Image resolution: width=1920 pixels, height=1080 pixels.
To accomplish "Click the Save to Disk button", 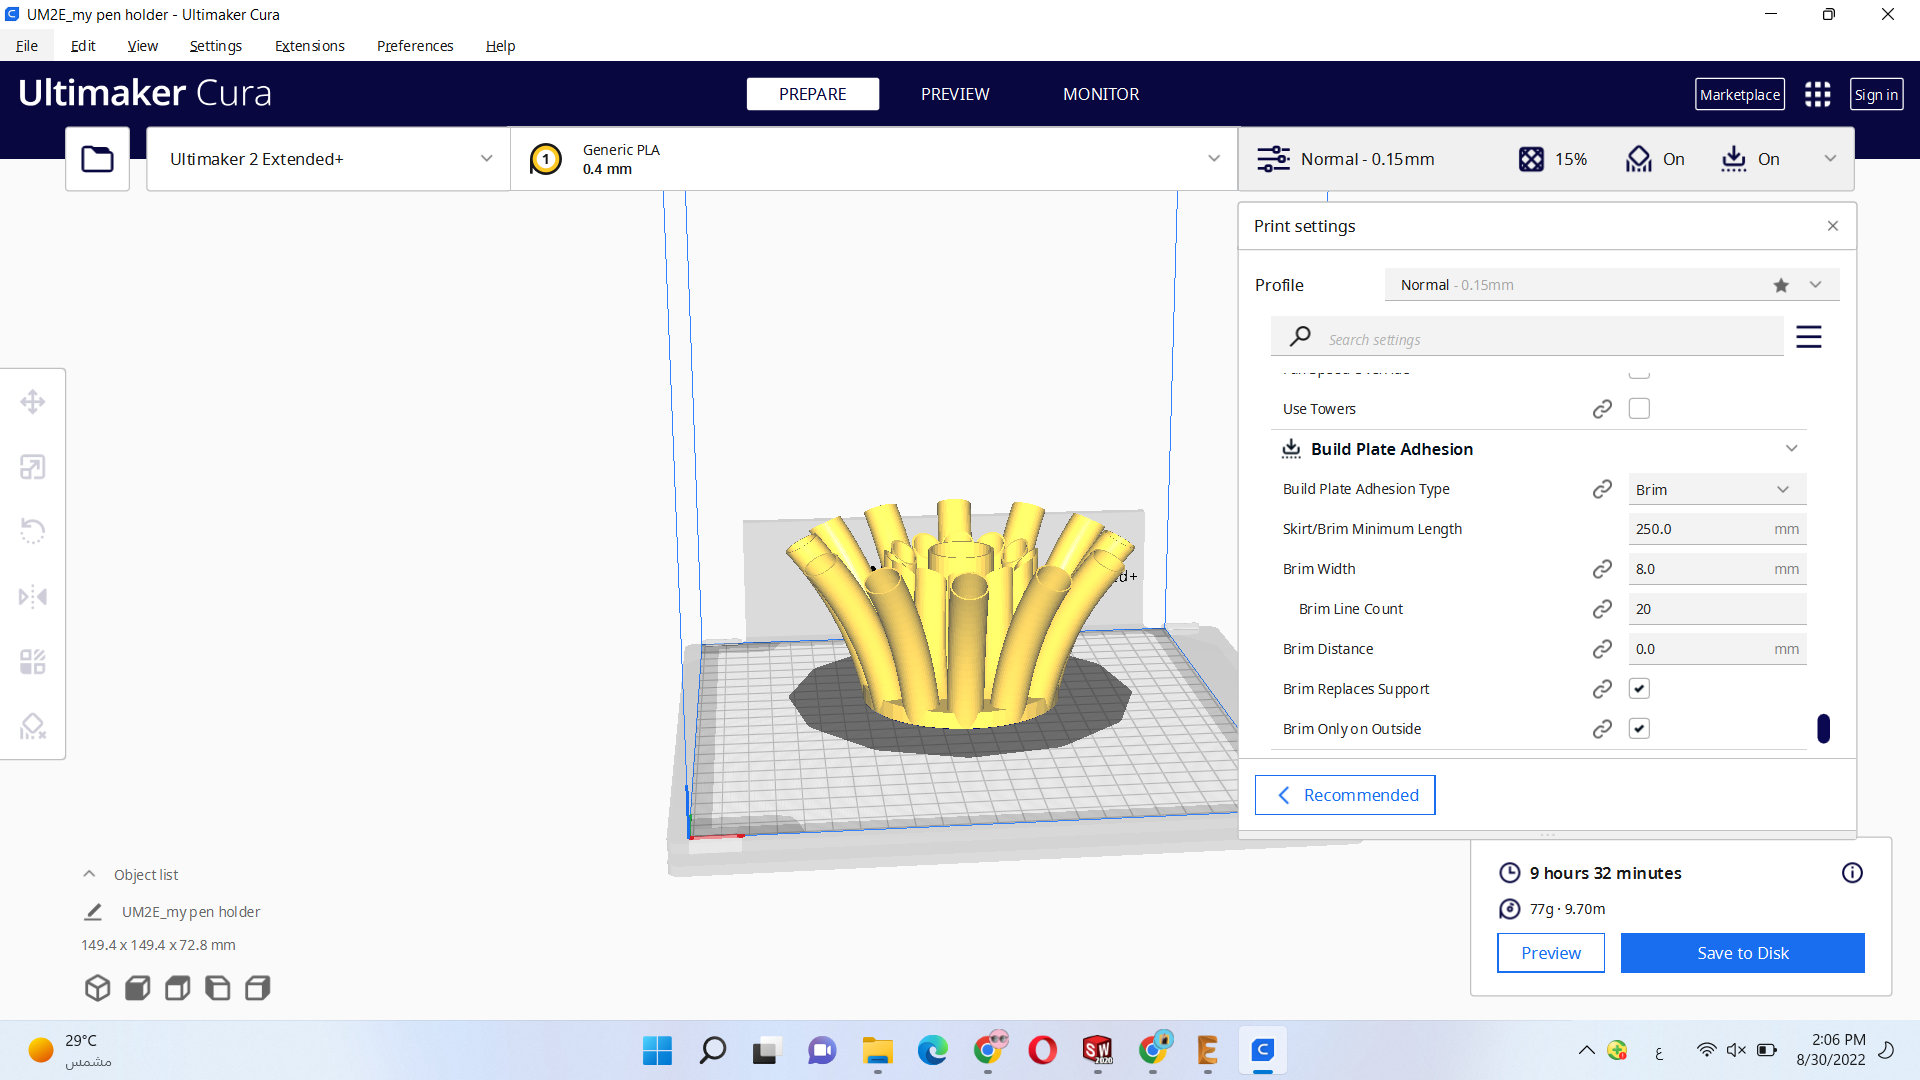I will click(x=1742, y=953).
